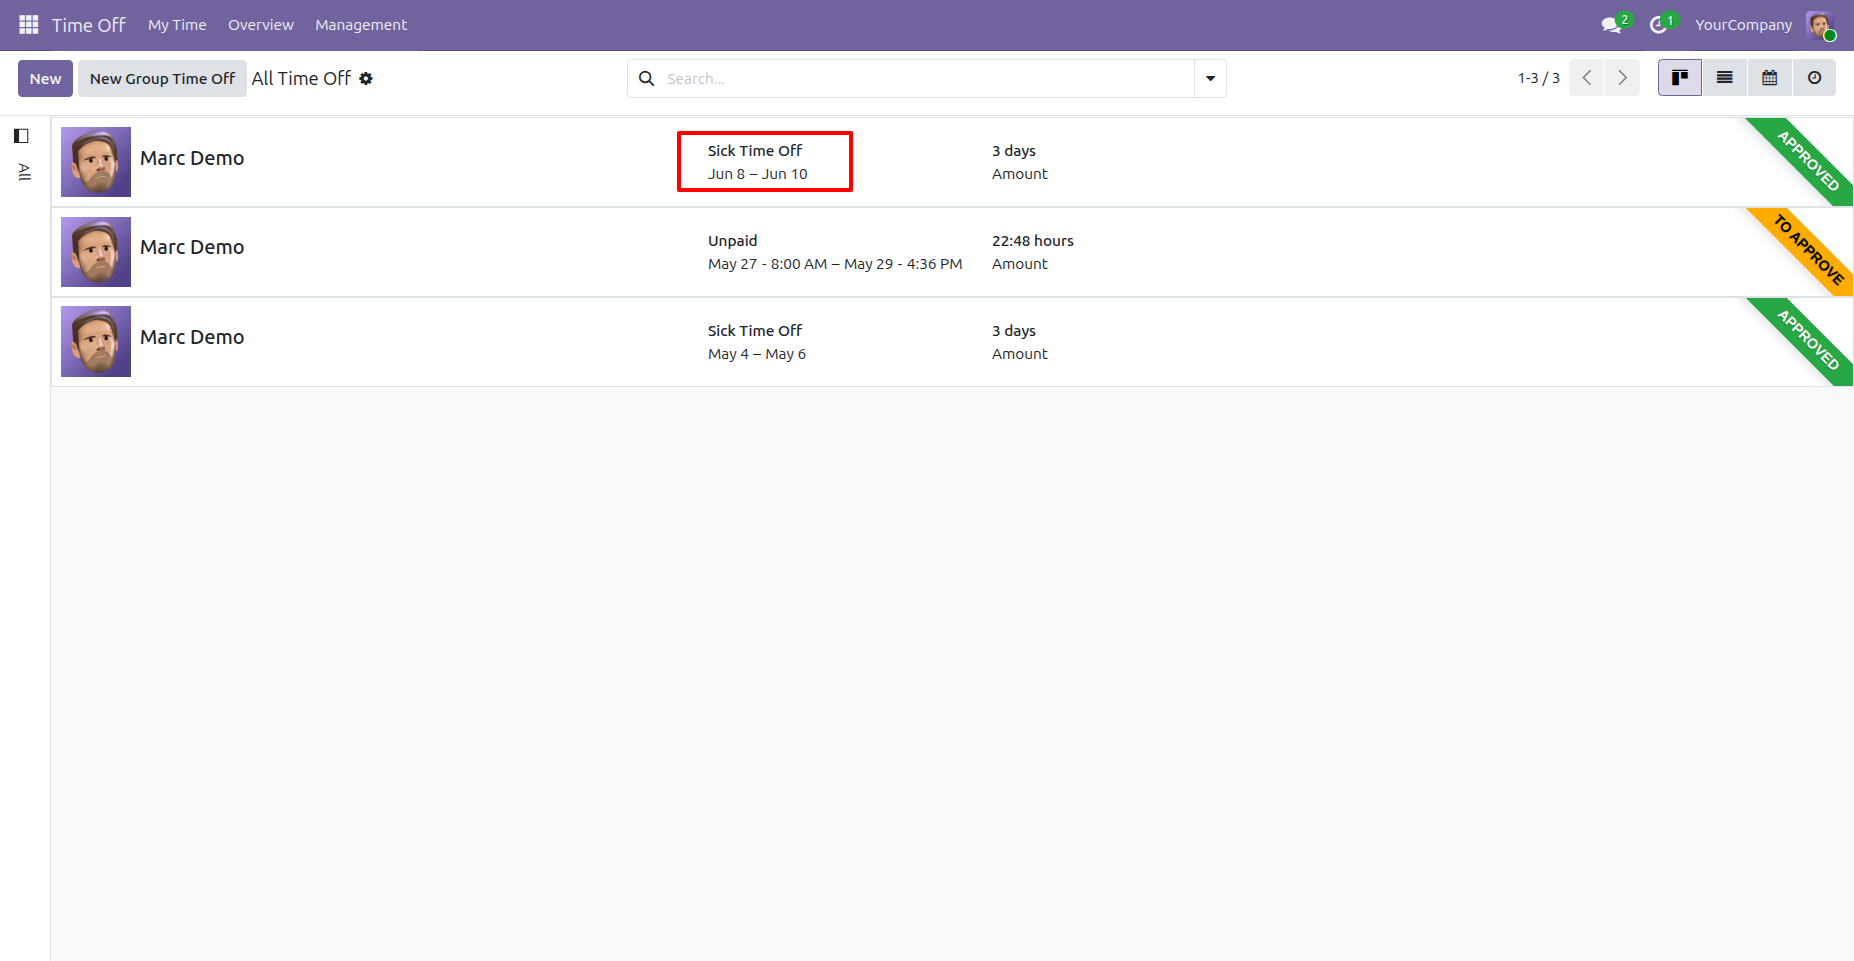Open Marc Demo avatar of Jun 8 request

tap(96, 162)
